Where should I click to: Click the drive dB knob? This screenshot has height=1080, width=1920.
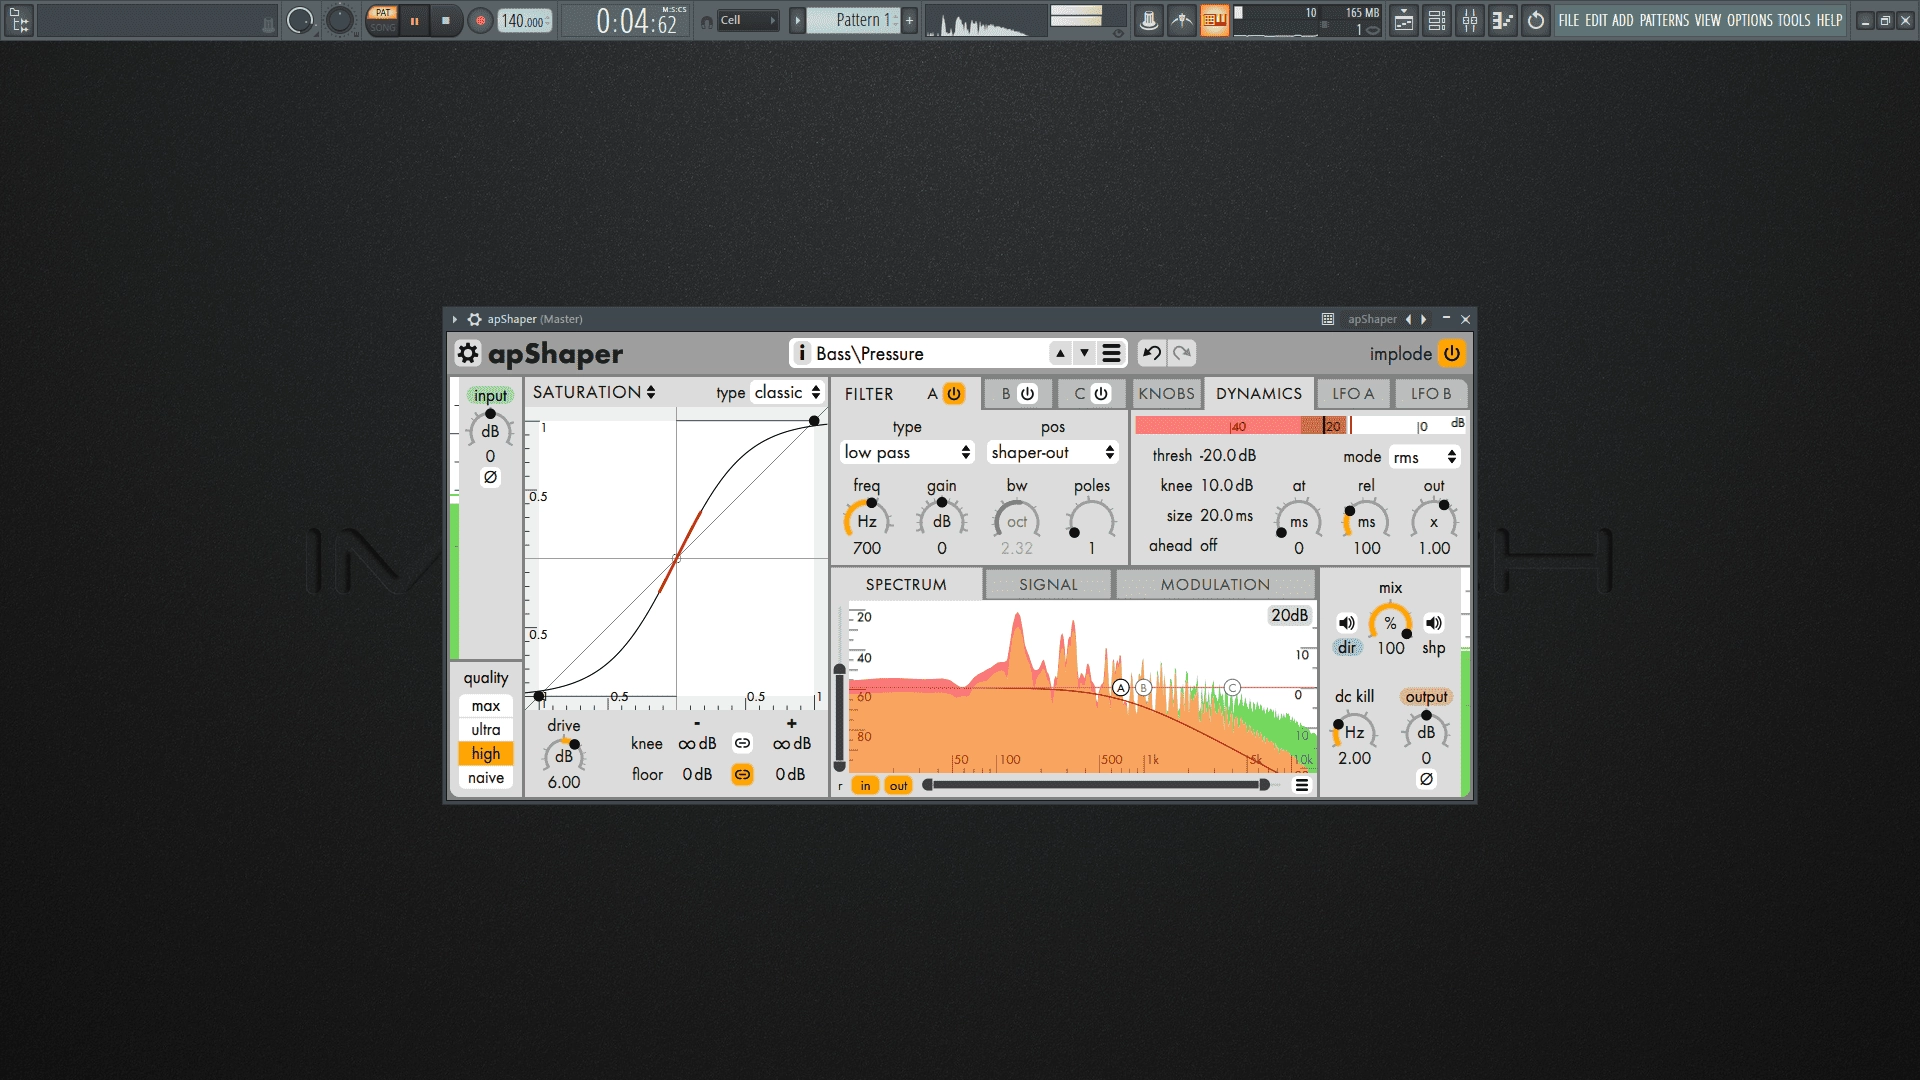[x=564, y=756]
